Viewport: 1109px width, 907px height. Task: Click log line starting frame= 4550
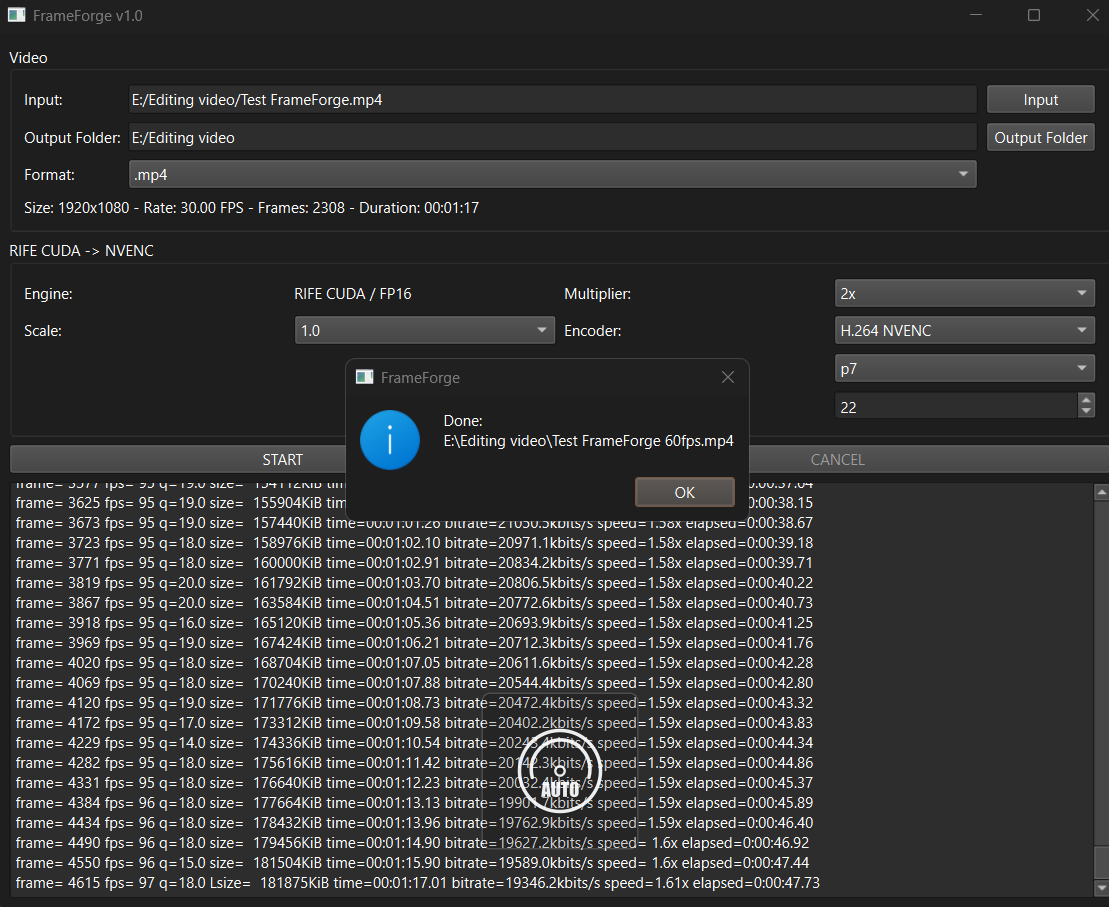coord(412,863)
